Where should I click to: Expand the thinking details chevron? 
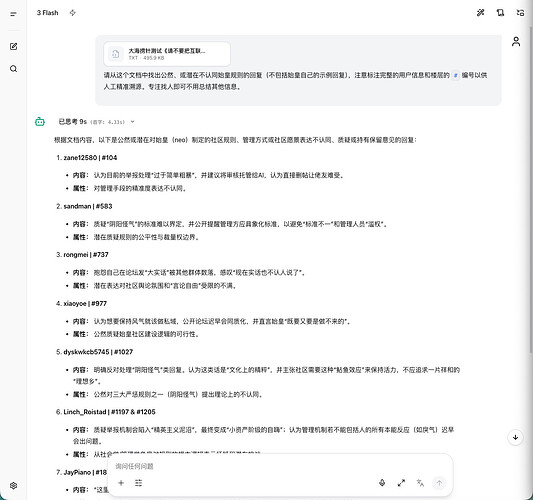point(133,122)
